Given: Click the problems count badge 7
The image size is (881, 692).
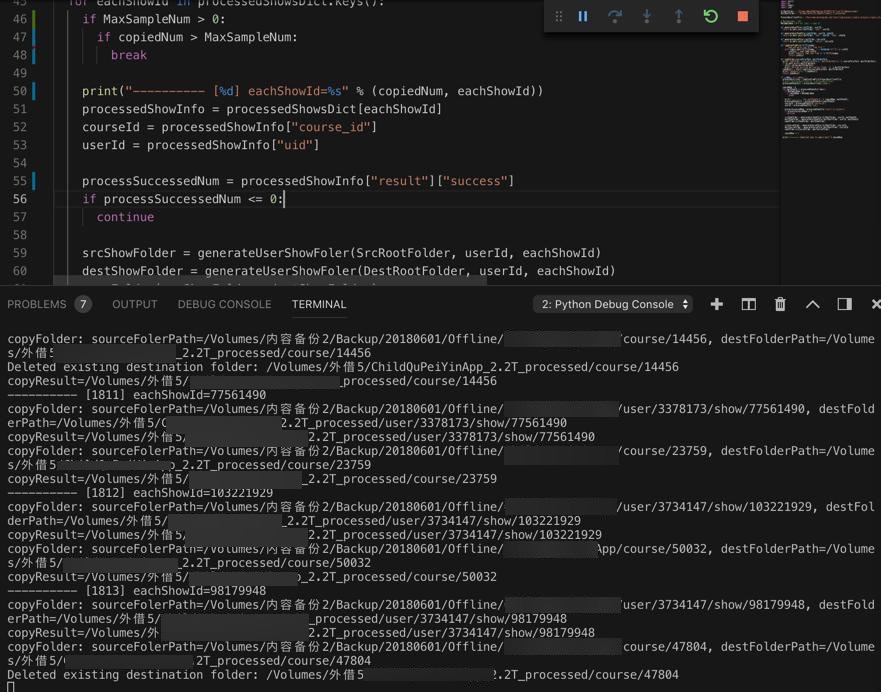Looking at the screenshot, I should pos(83,304).
